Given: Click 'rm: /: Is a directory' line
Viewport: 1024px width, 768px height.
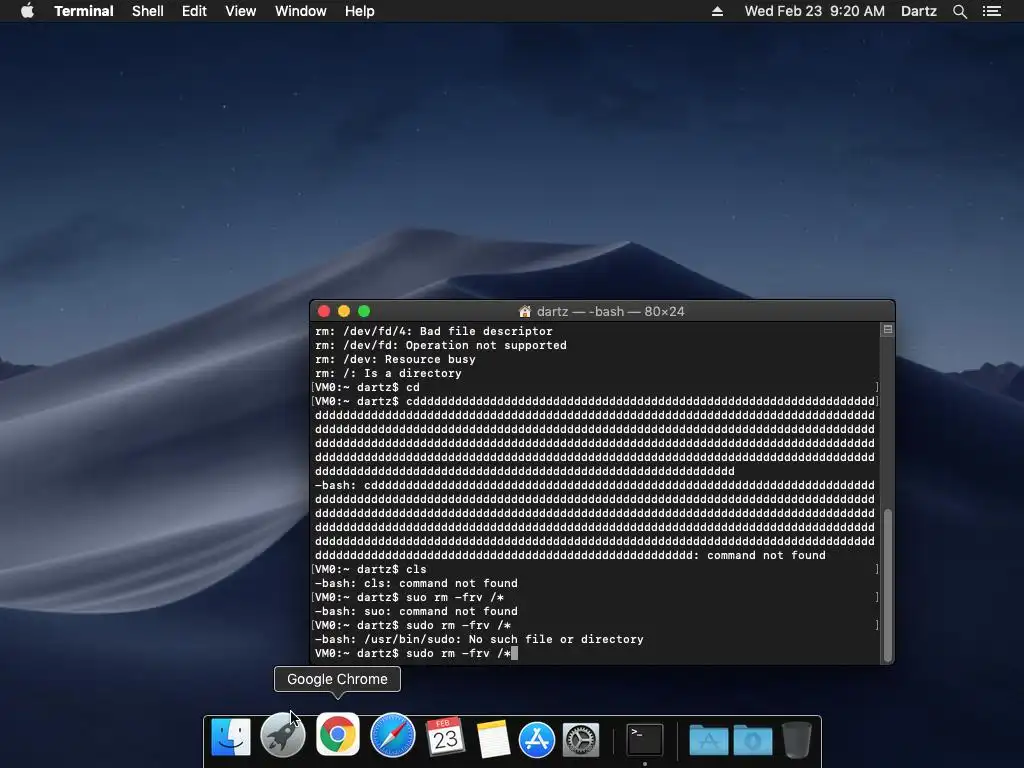Looking at the screenshot, I should (x=388, y=374).
